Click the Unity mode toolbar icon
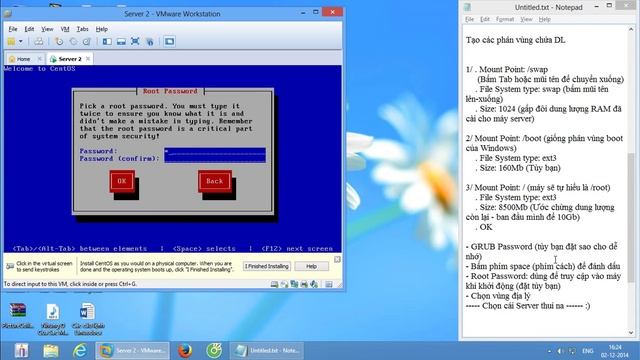 pyautogui.click(x=150, y=41)
